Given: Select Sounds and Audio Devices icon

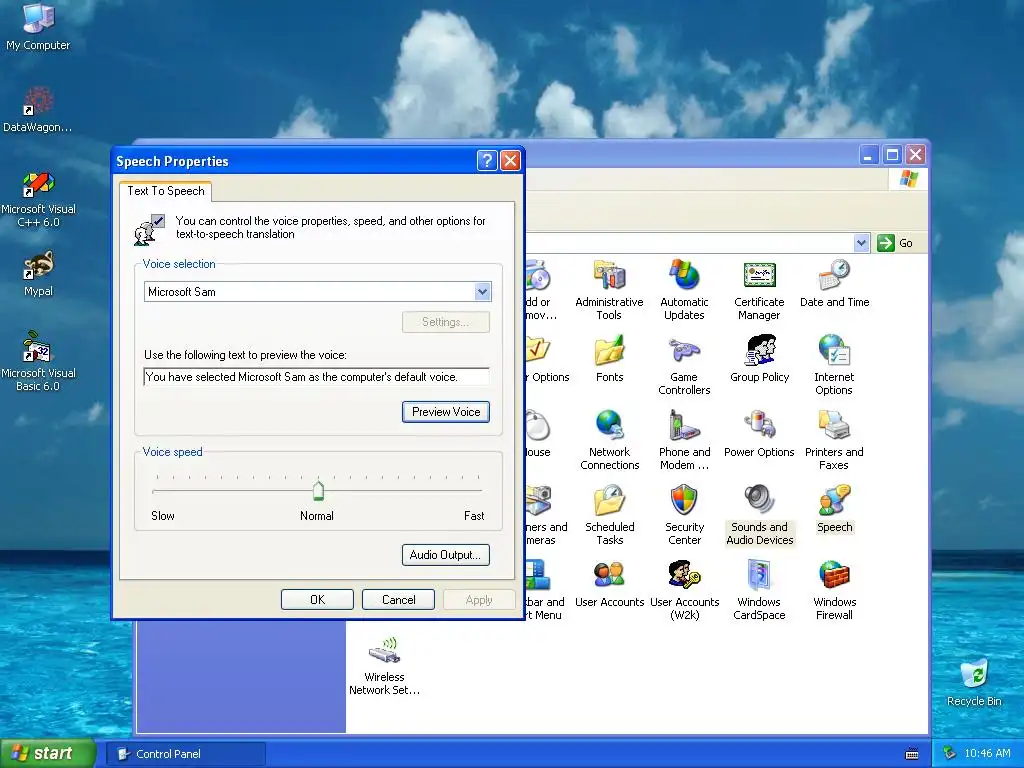Looking at the screenshot, I should [760, 515].
